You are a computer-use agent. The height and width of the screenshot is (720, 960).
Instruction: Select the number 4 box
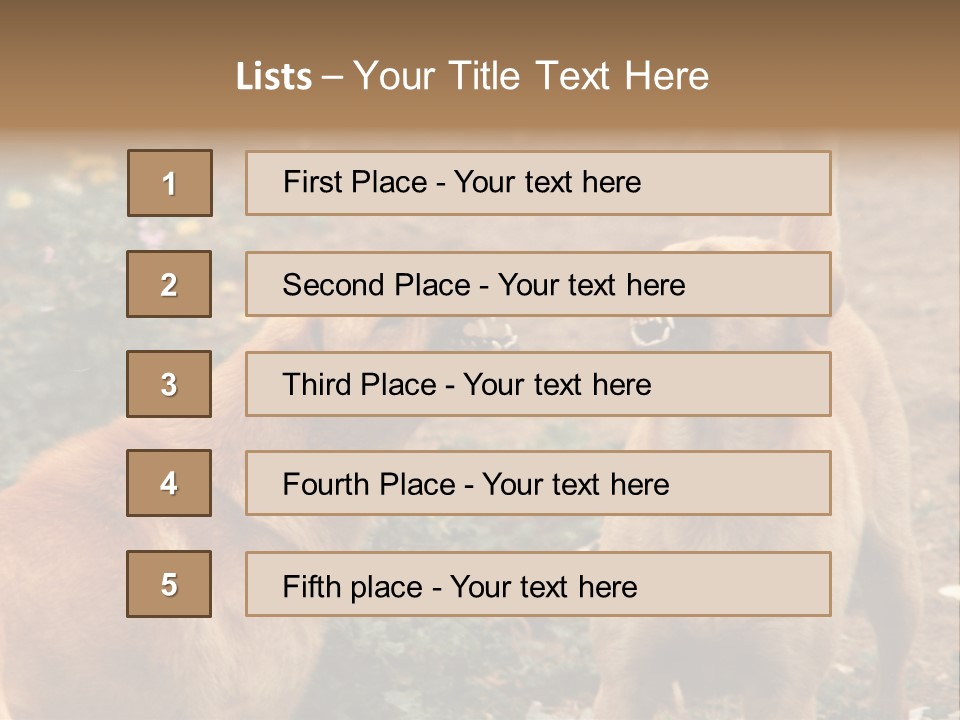click(x=169, y=483)
